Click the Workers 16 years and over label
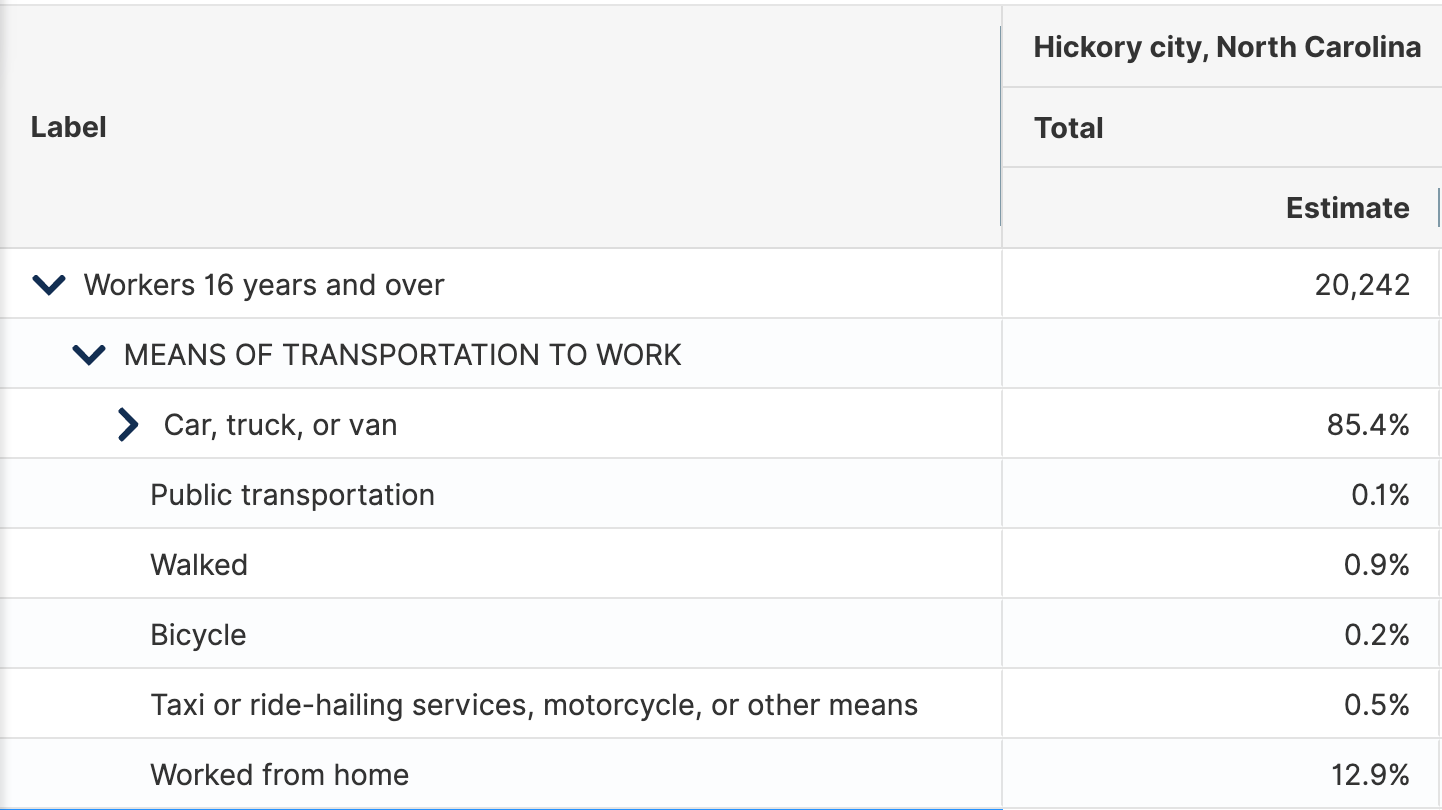Image resolution: width=1442 pixels, height=810 pixels. (264, 285)
